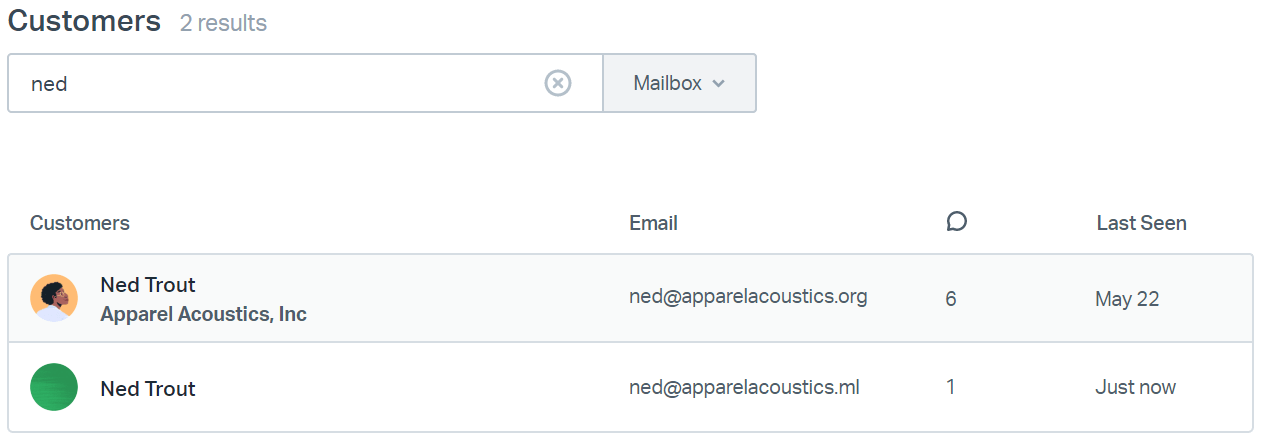
Task: Click the conversations speech bubble column icon
Action: (x=956, y=222)
